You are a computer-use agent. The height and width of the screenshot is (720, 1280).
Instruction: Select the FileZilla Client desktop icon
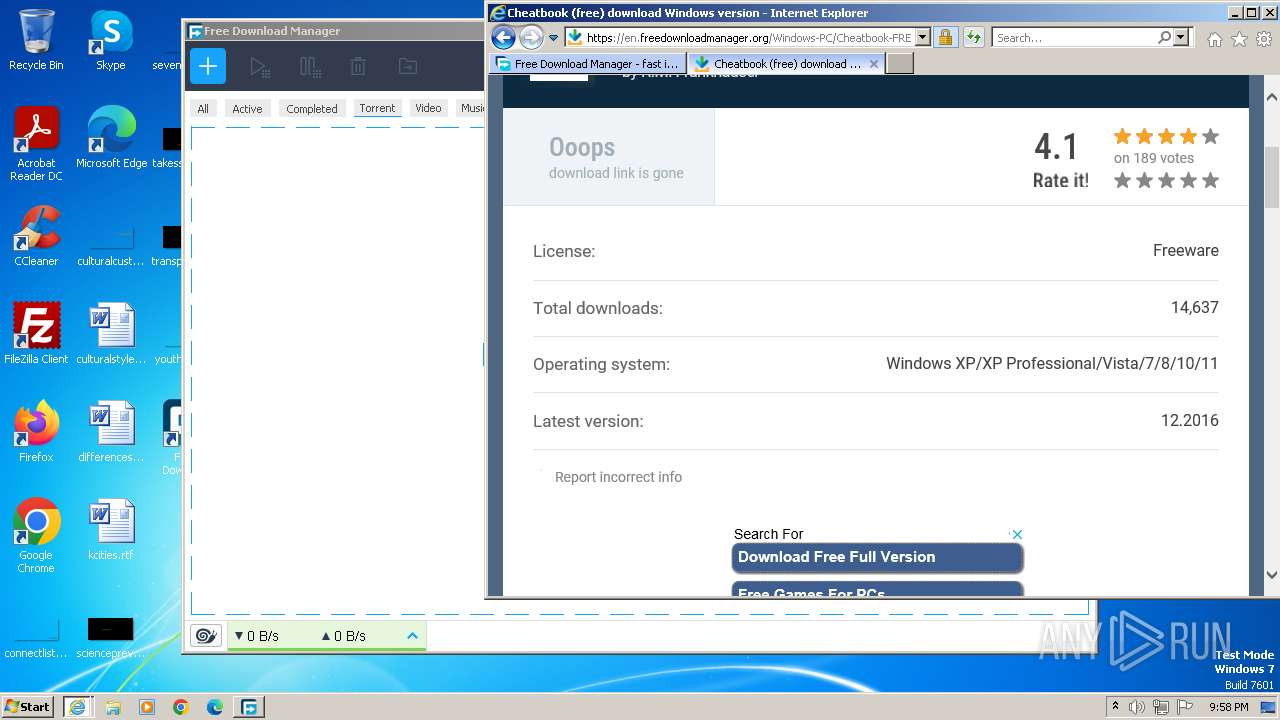tap(36, 334)
